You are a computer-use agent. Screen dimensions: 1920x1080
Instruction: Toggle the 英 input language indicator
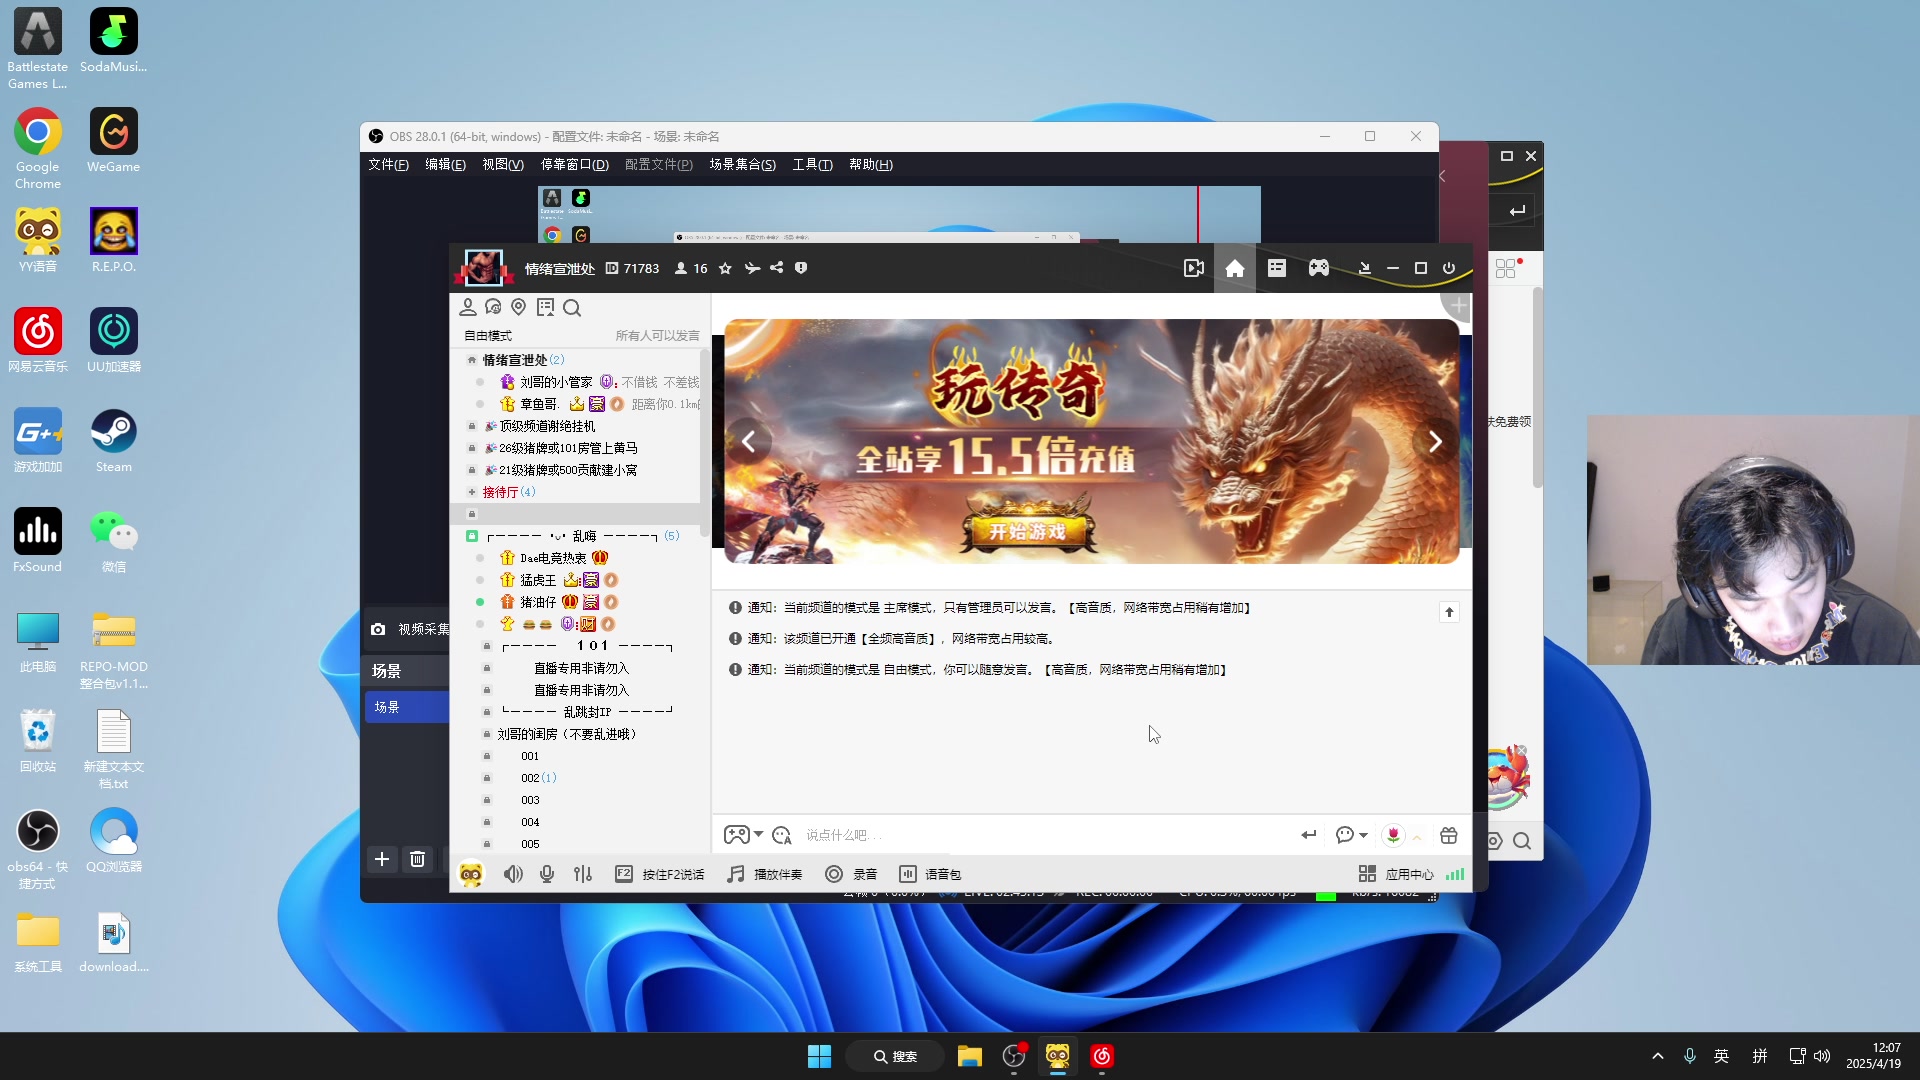click(x=1721, y=1056)
